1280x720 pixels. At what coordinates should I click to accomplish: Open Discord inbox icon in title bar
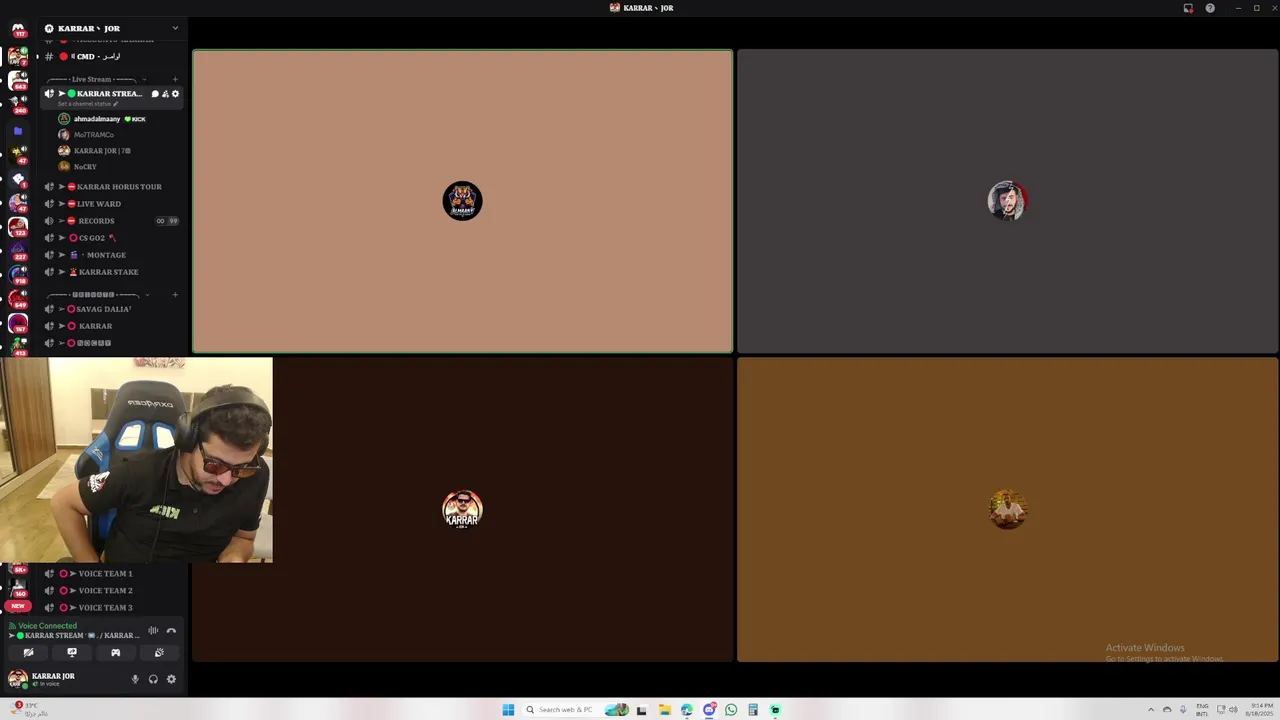1188,8
